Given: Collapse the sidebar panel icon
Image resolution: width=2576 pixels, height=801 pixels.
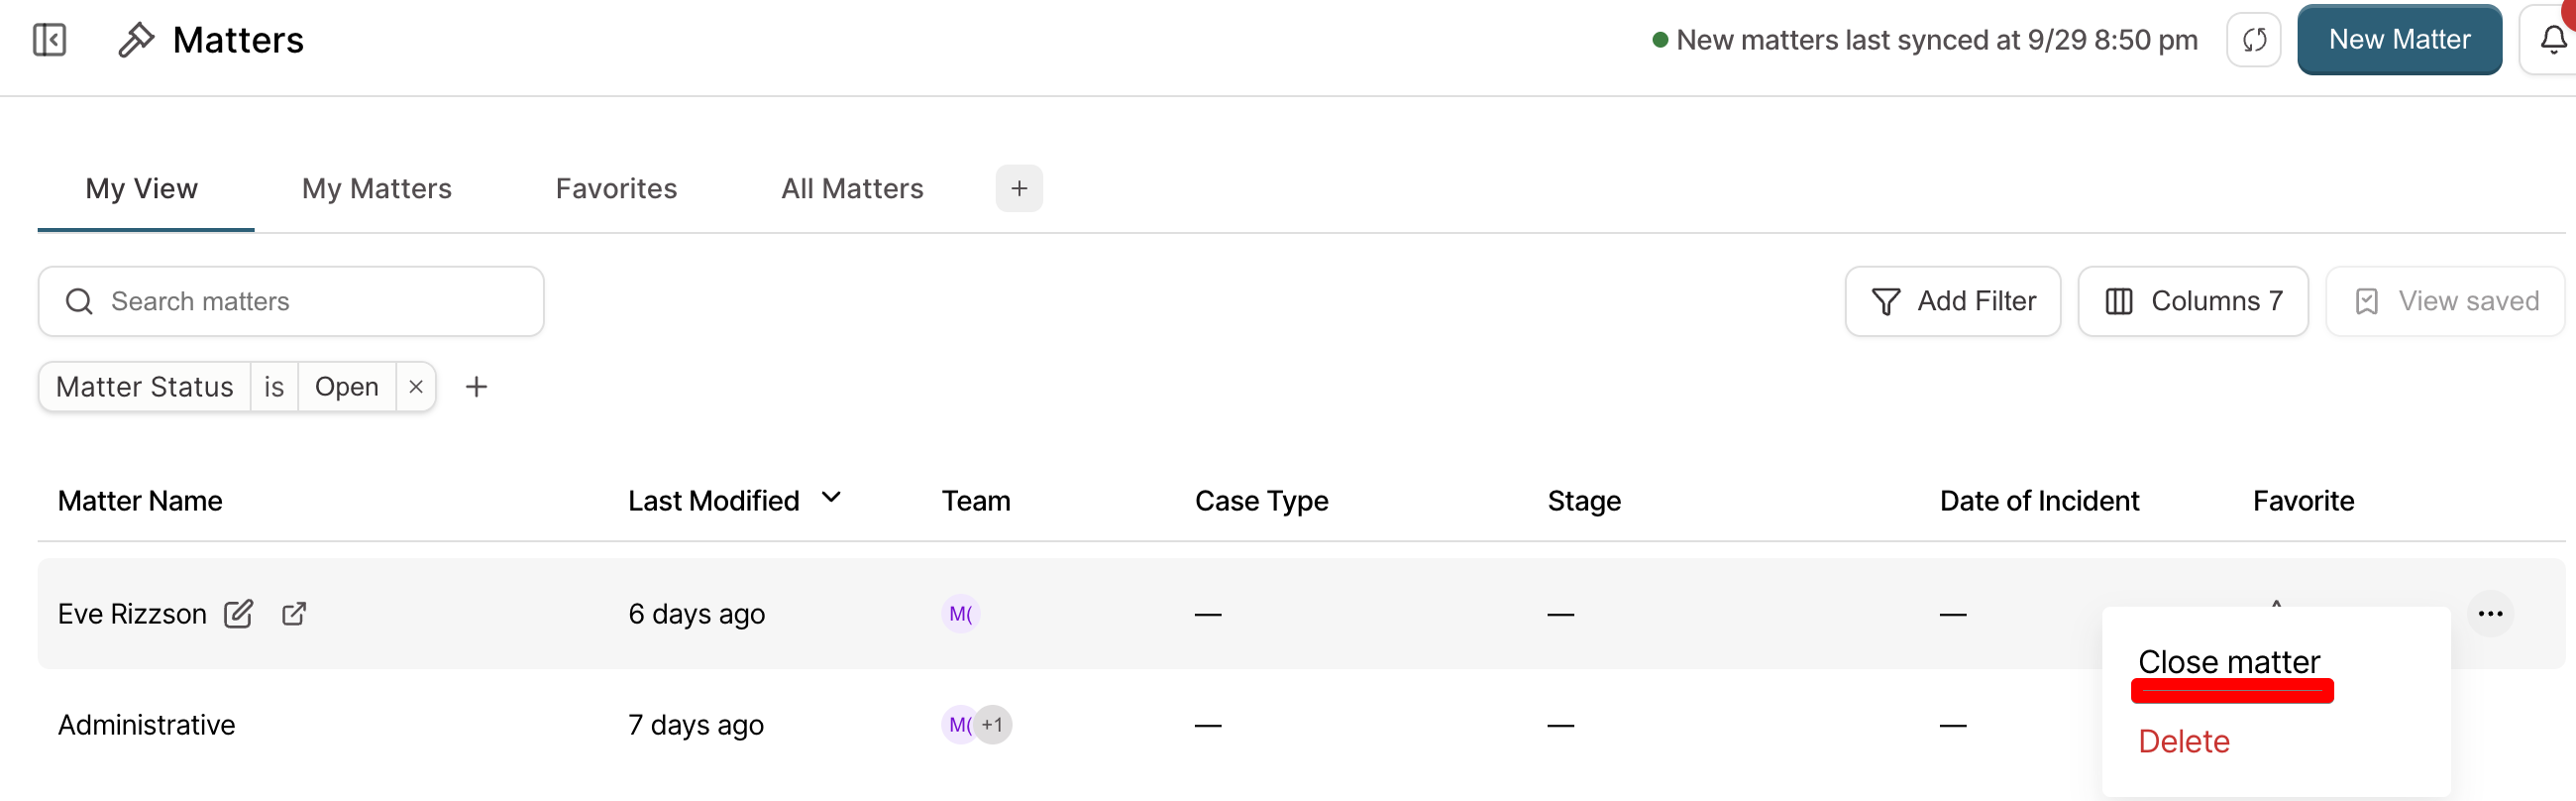Looking at the screenshot, I should pyautogui.click(x=49, y=40).
